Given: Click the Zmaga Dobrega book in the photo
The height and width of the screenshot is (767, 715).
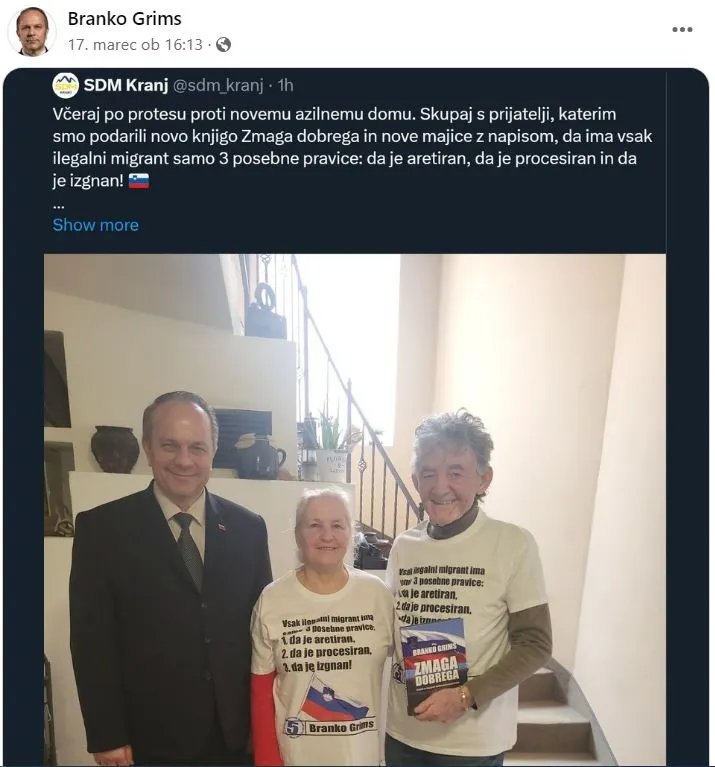Looking at the screenshot, I should click(x=433, y=664).
